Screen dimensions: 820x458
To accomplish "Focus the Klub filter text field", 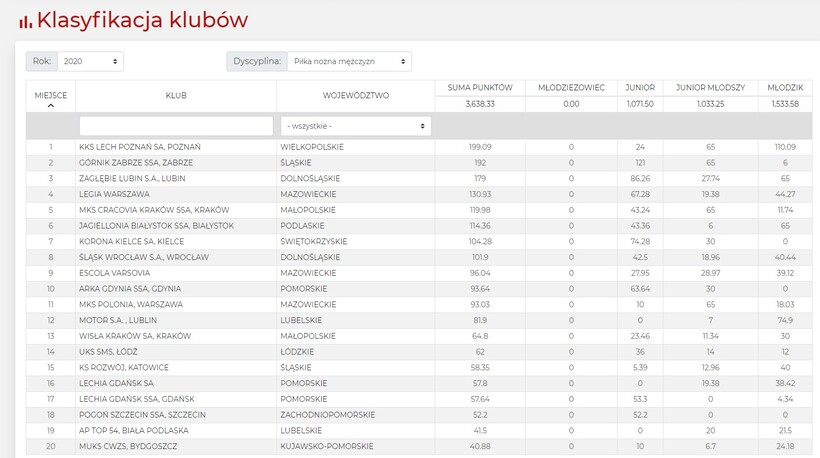I will (176, 126).
